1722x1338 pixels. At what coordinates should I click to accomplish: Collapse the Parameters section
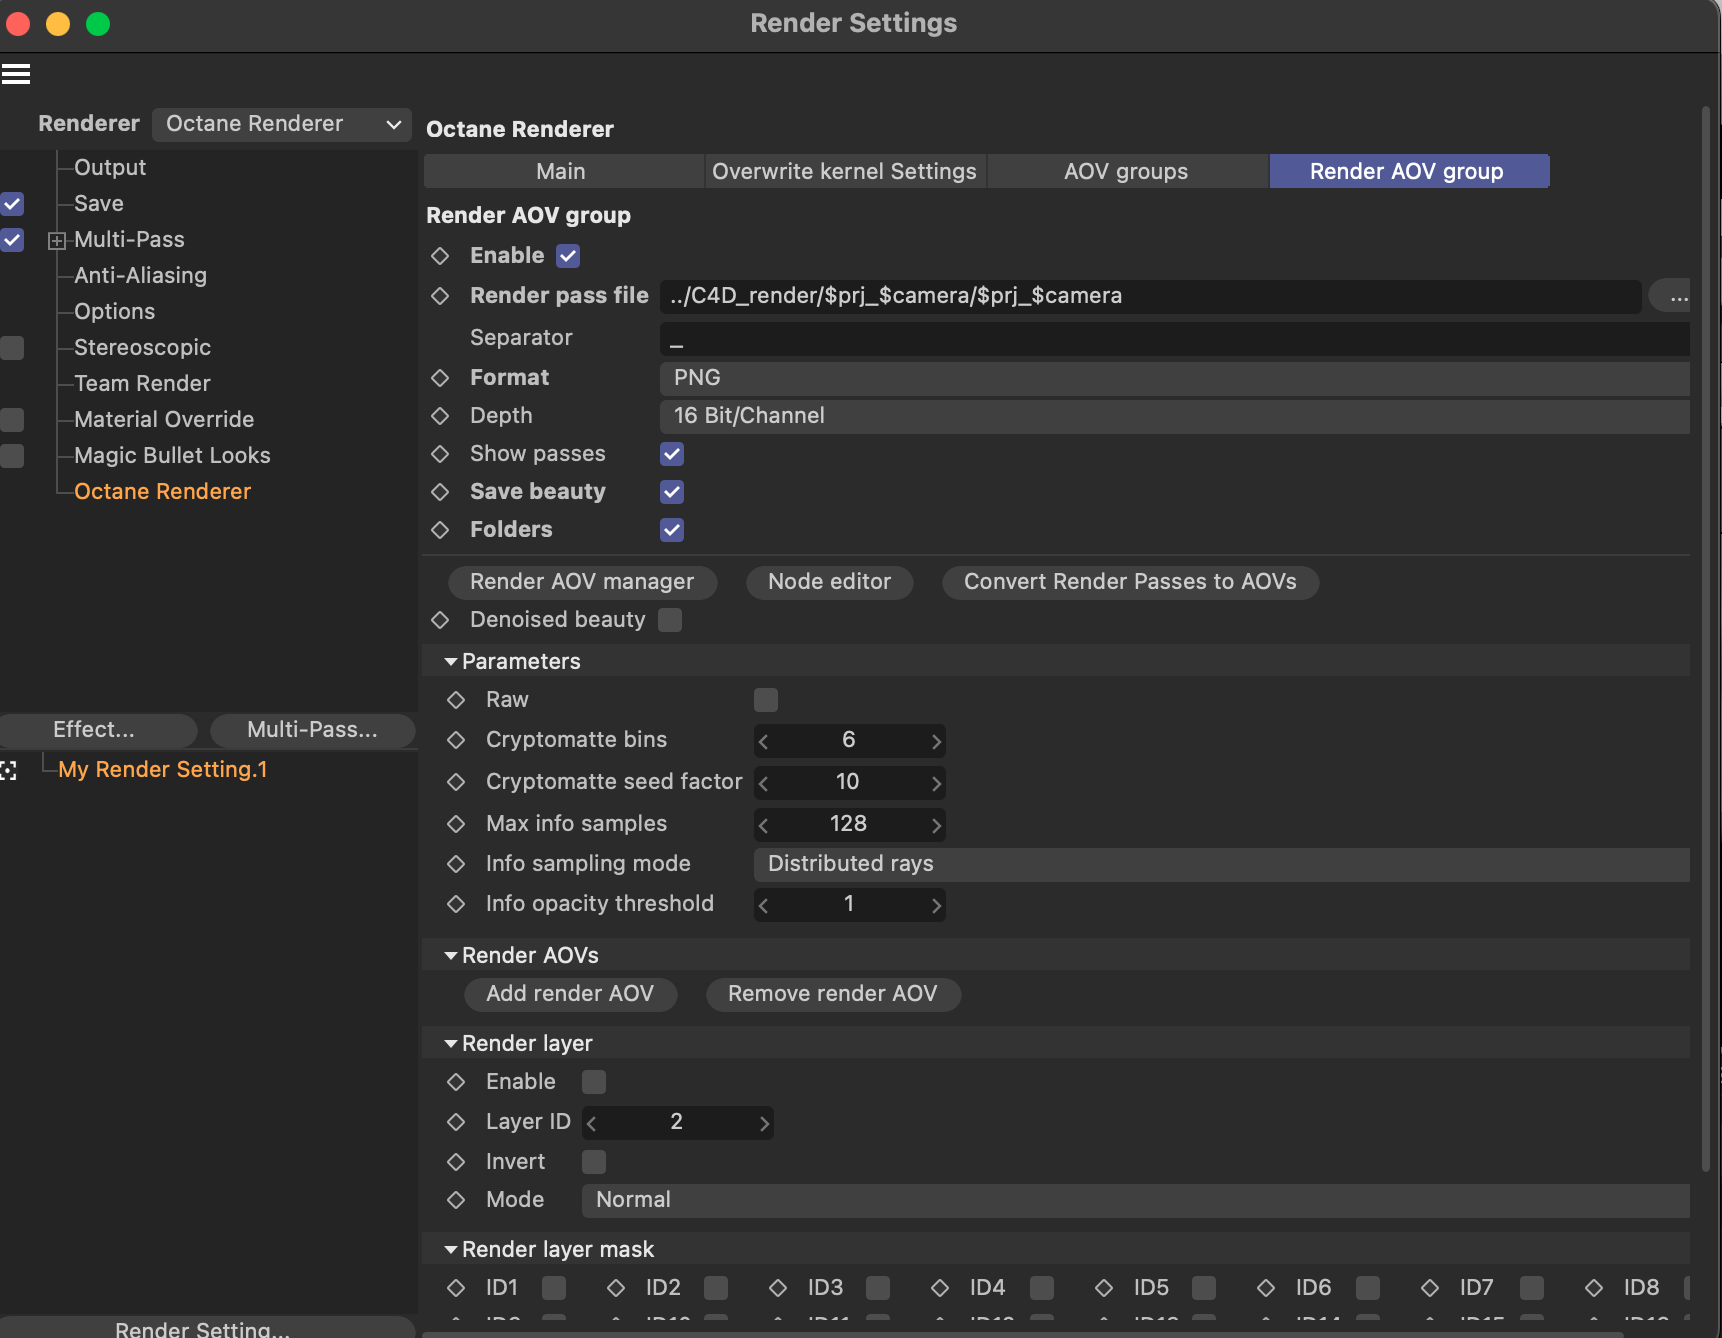(x=451, y=662)
